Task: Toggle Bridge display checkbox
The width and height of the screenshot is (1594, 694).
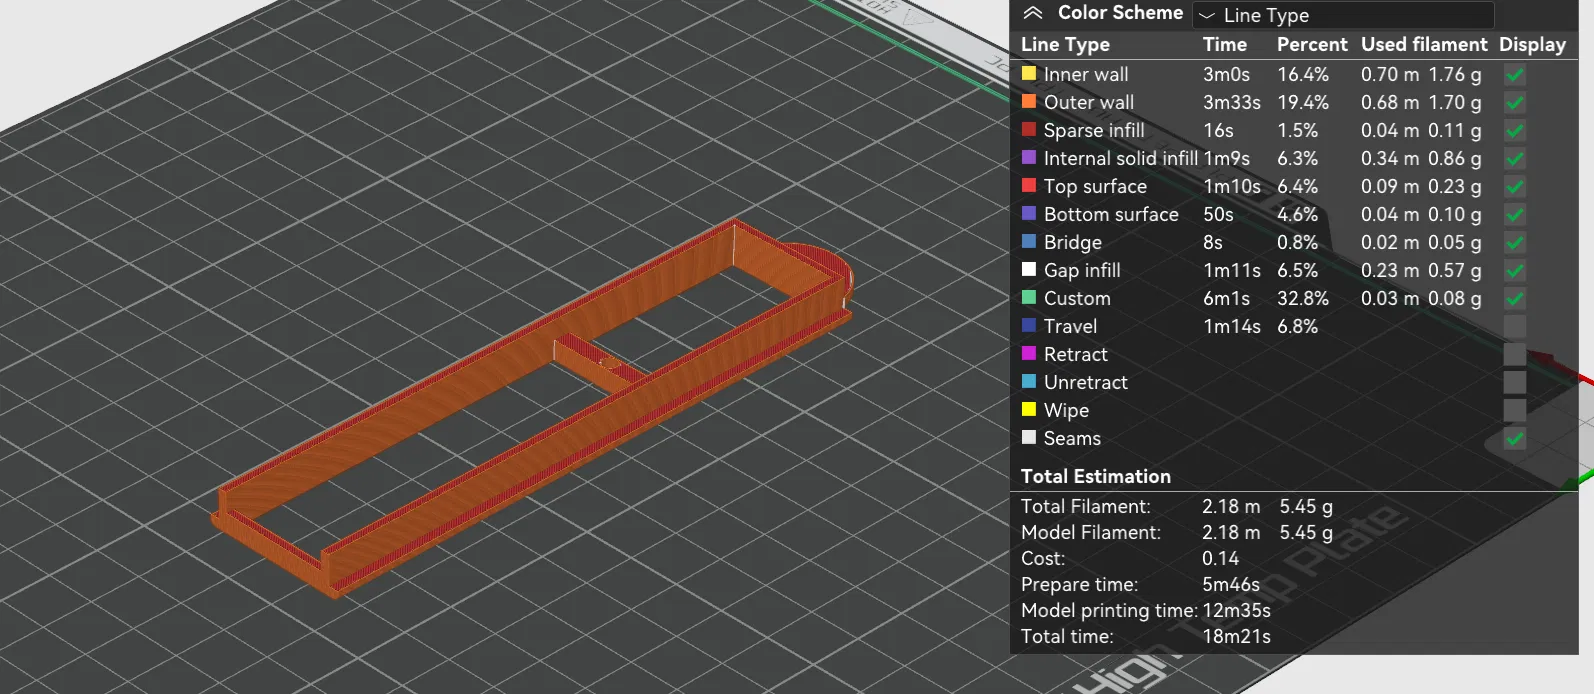Action: tap(1515, 243)
